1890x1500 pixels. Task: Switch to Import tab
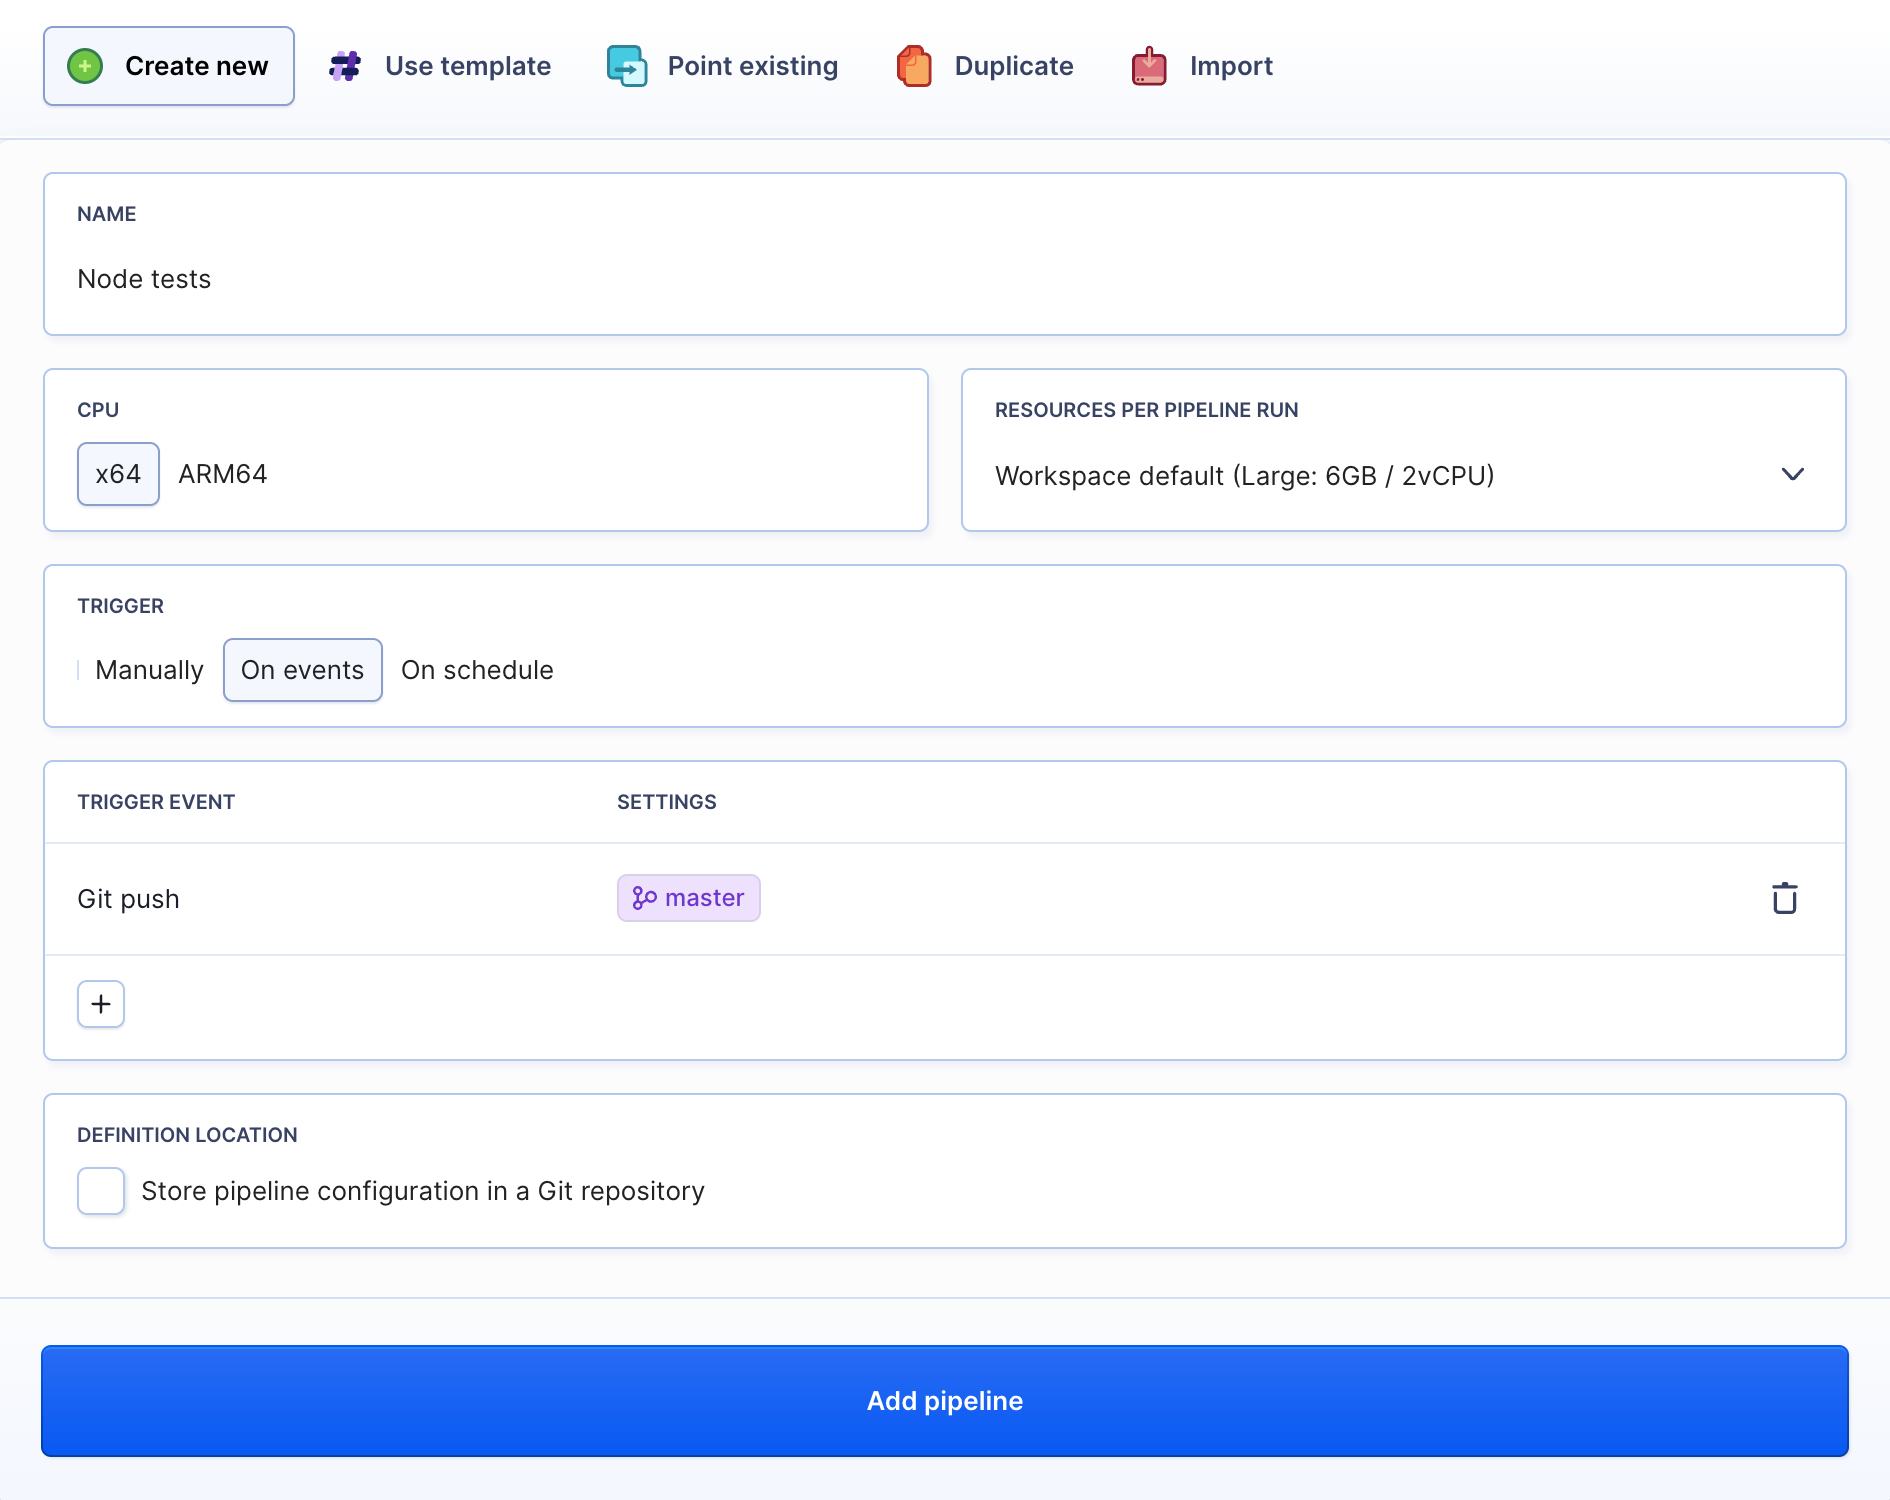[x=1202, y=66]
